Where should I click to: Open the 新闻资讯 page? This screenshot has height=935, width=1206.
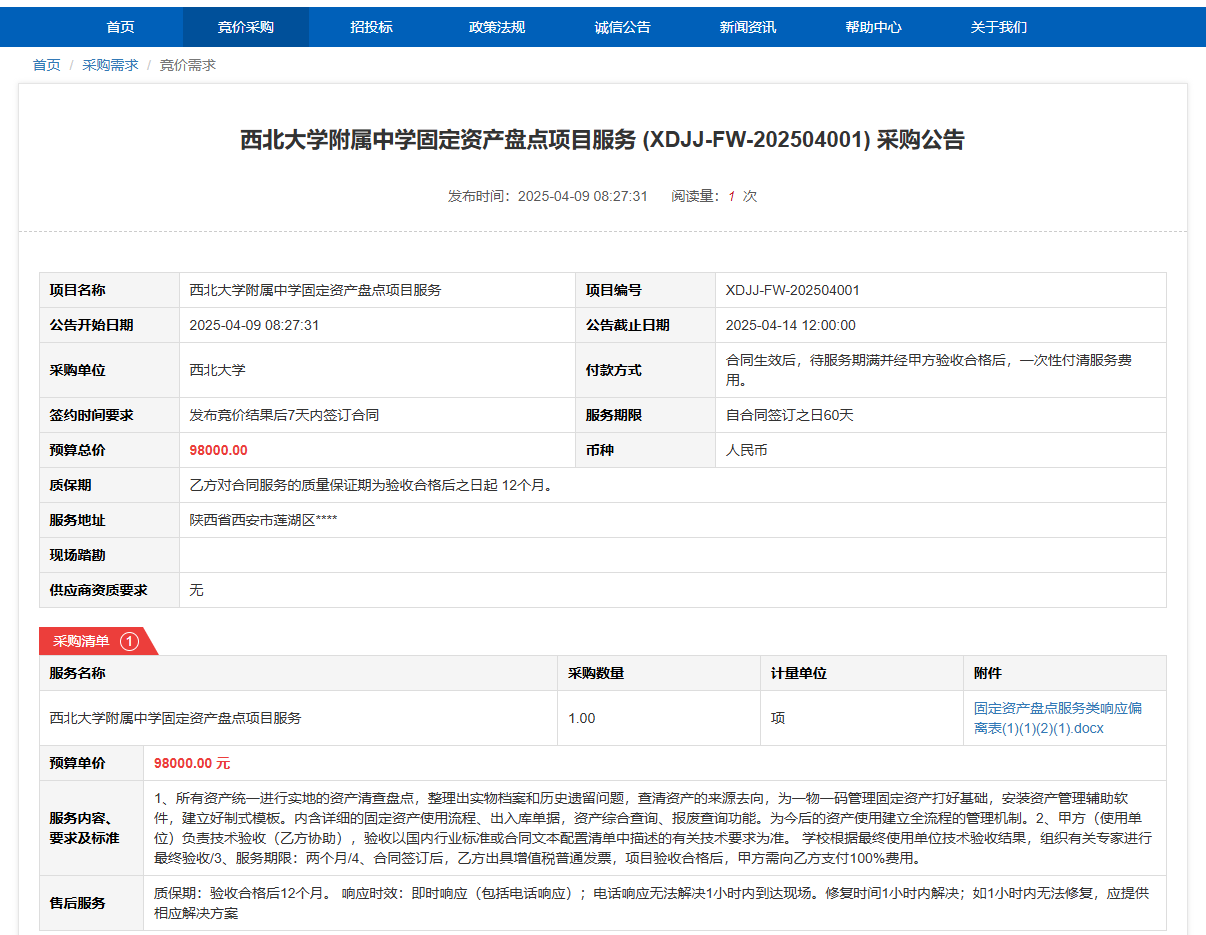(748, 27)
